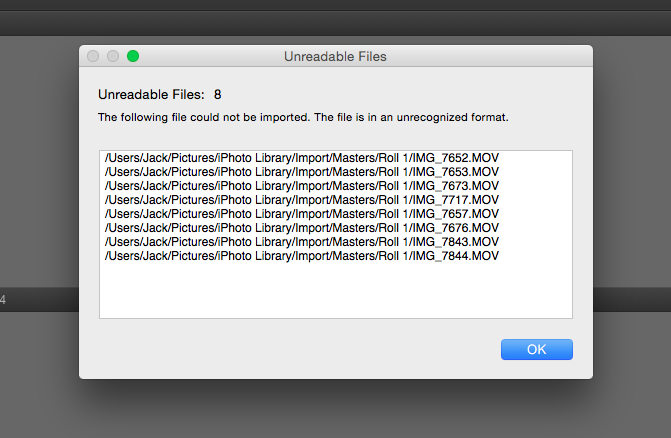Select the last entry IMG_7844.MOV

301,256
